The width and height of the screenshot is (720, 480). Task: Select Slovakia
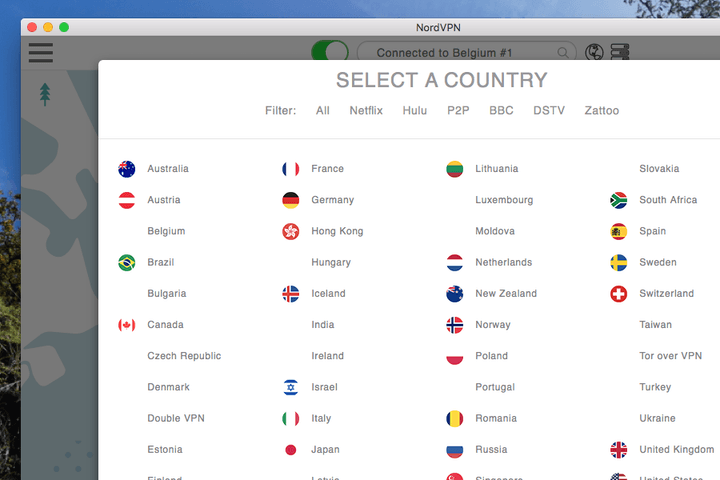[659, 169]
